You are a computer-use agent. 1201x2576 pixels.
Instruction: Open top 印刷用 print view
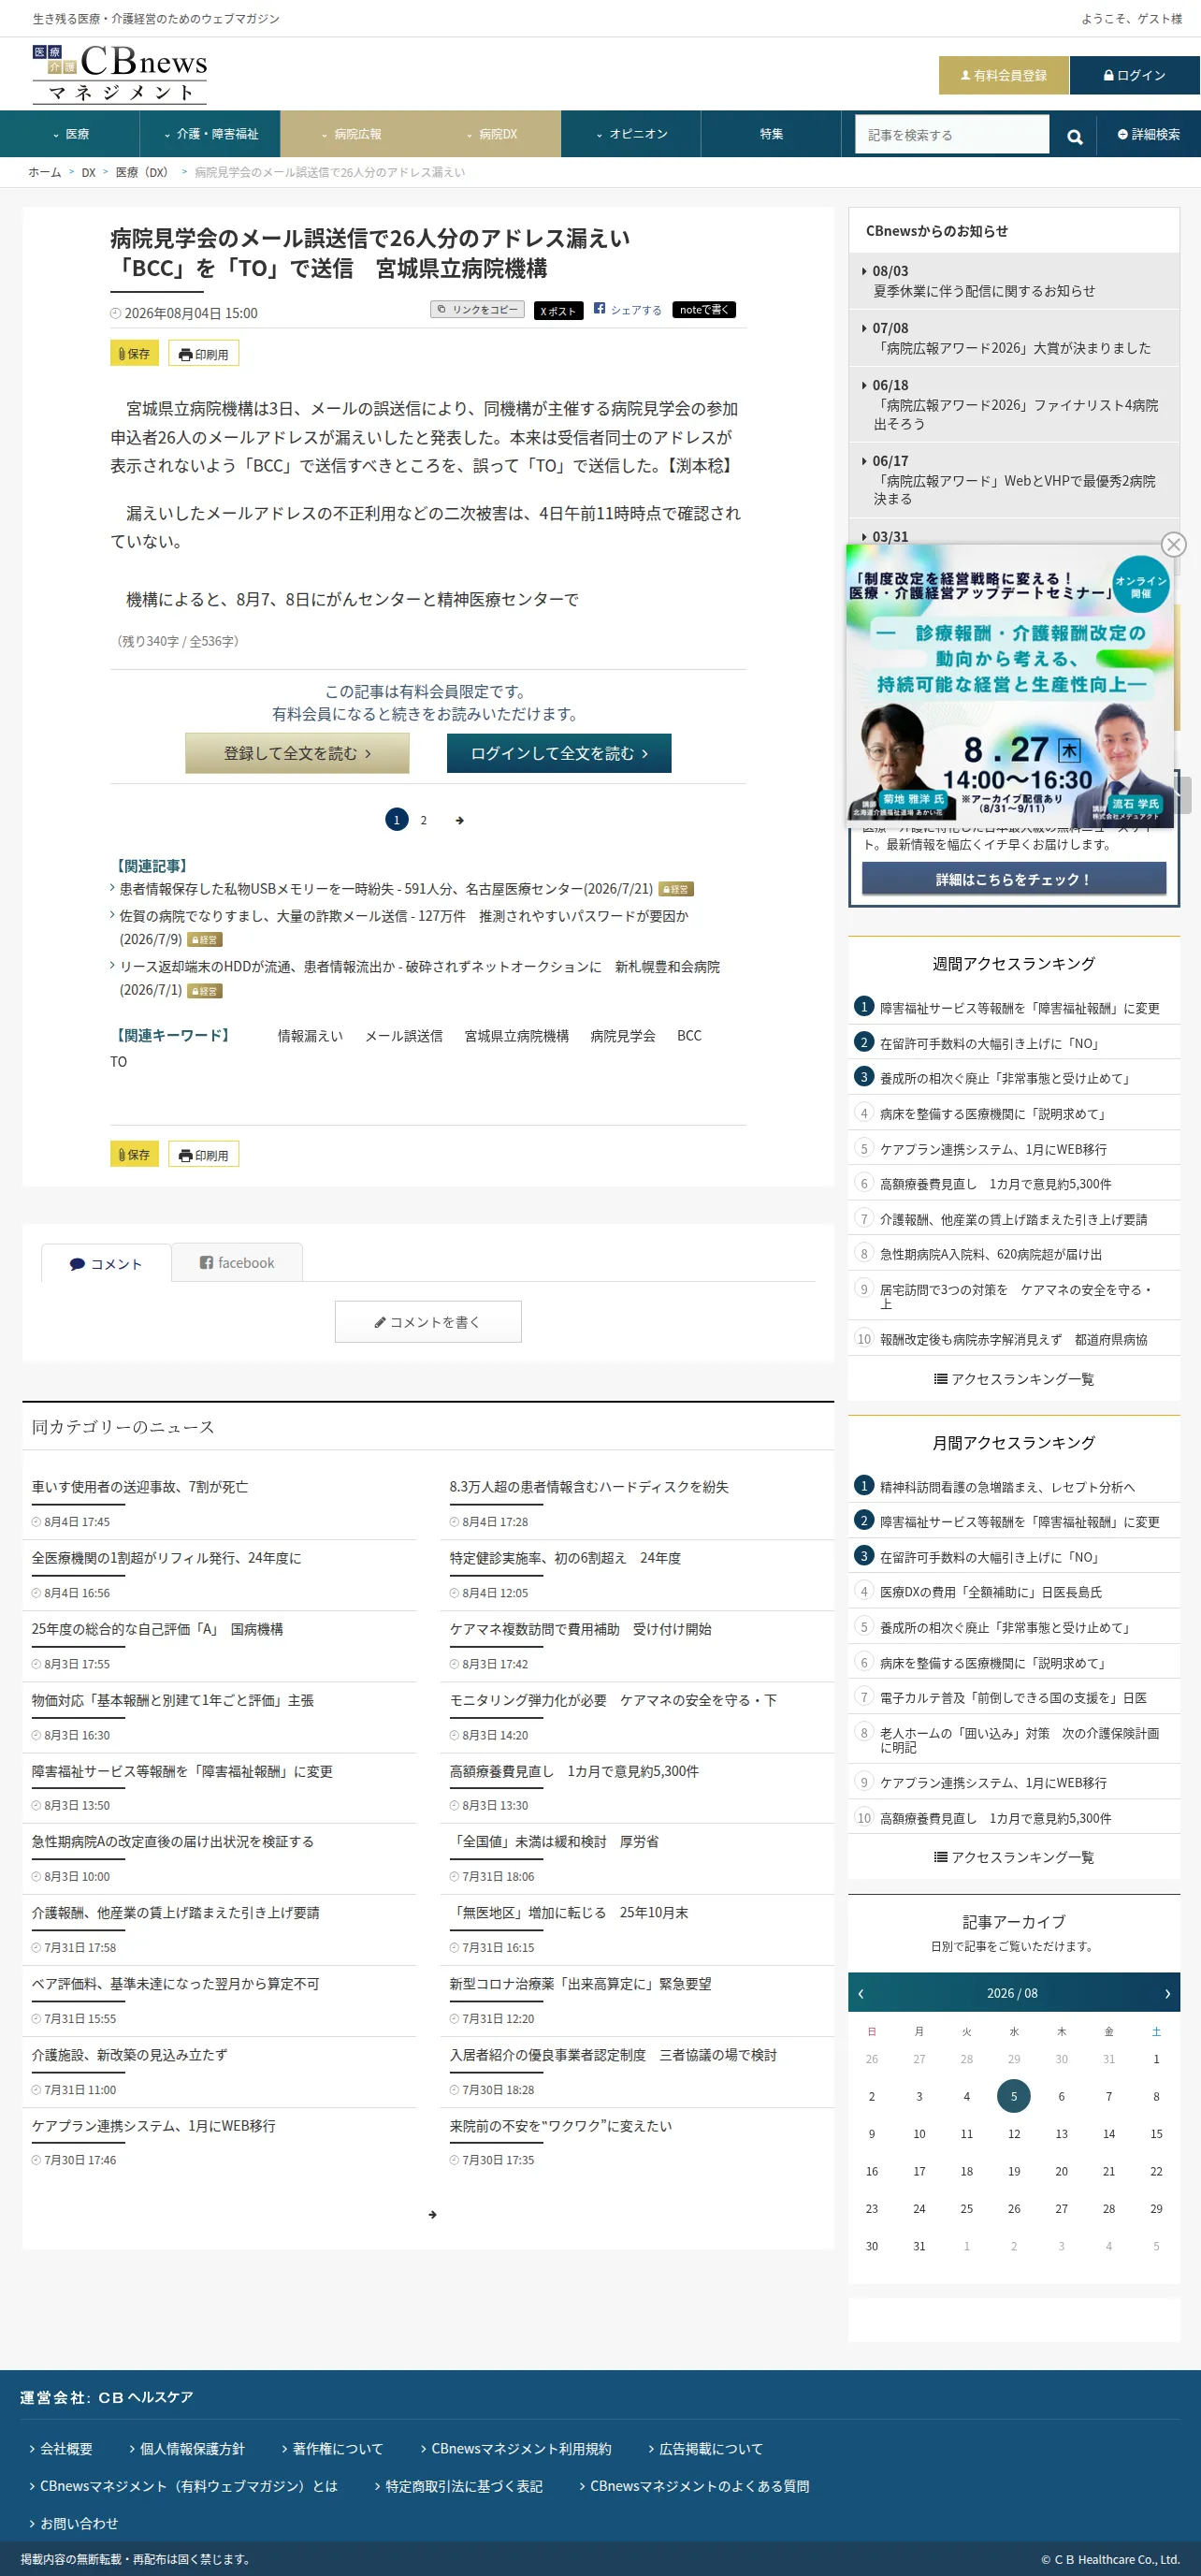[x=204, y=353]
